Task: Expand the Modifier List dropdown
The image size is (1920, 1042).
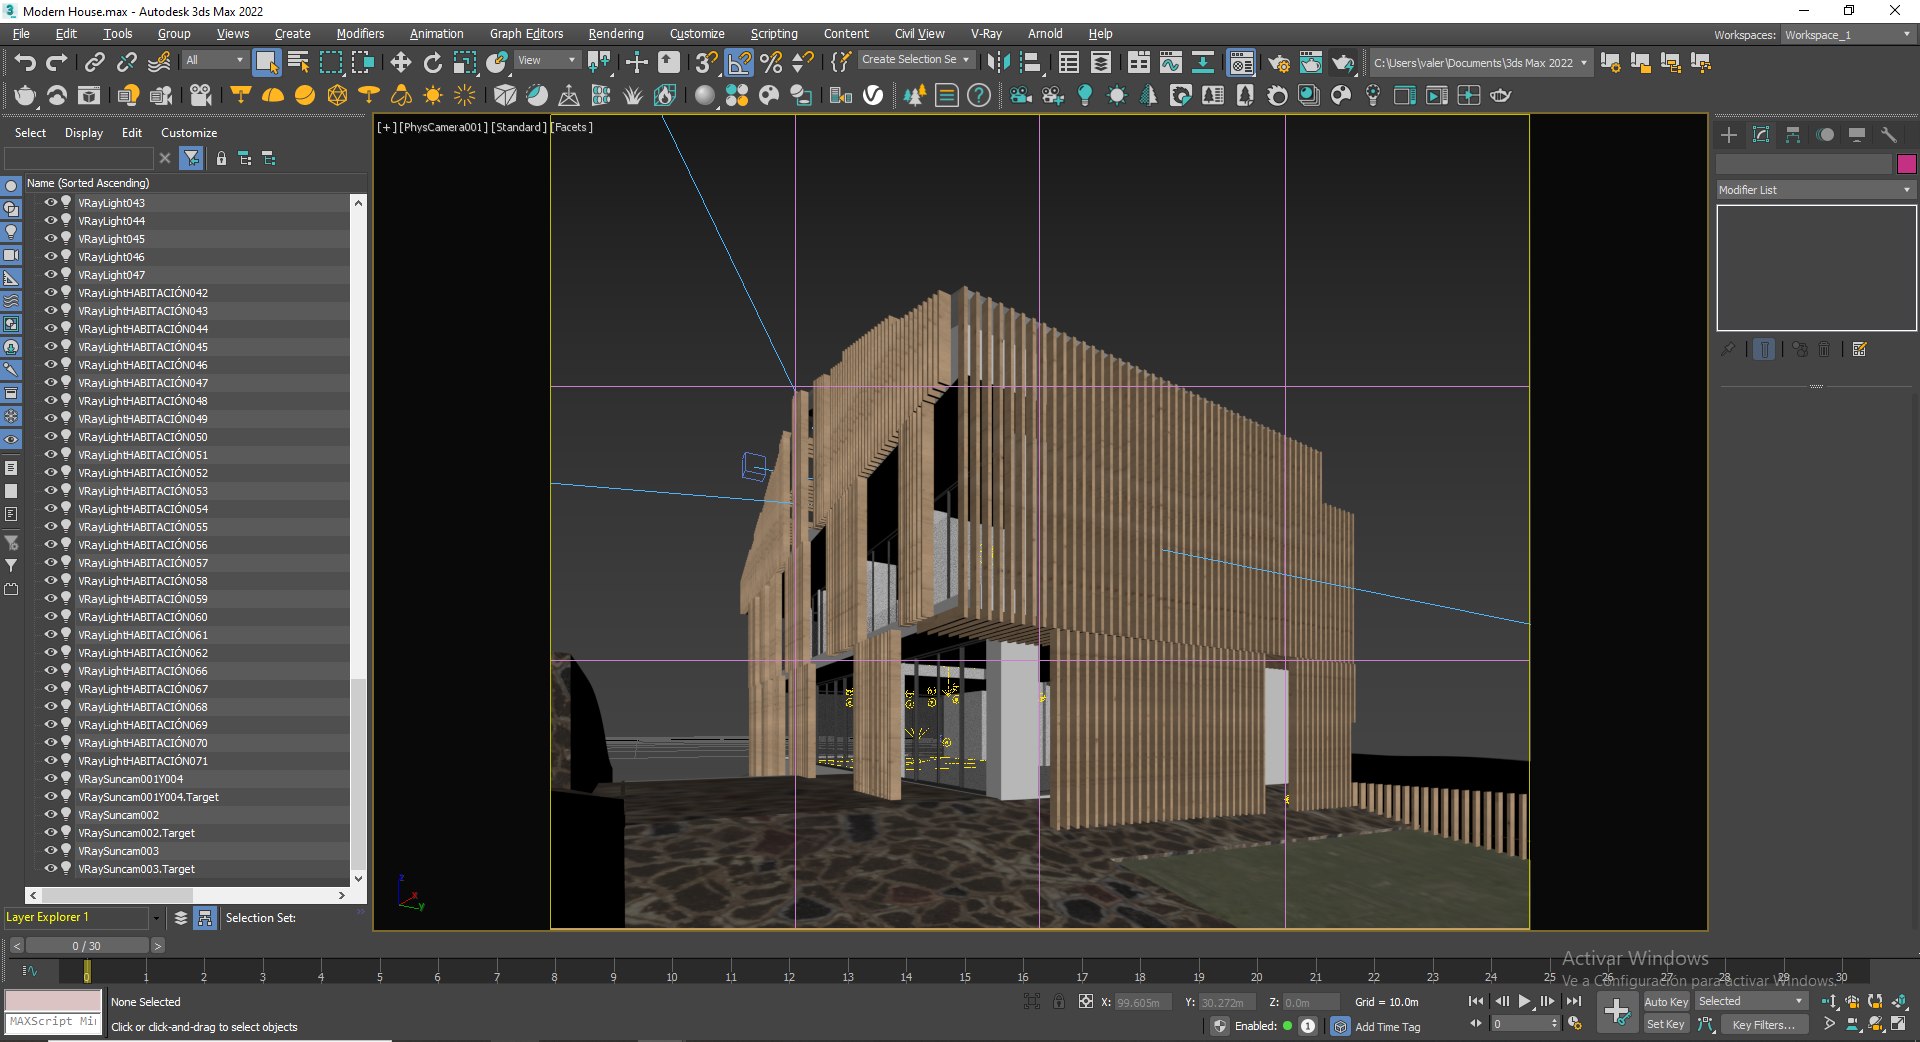Action: 1815,189
